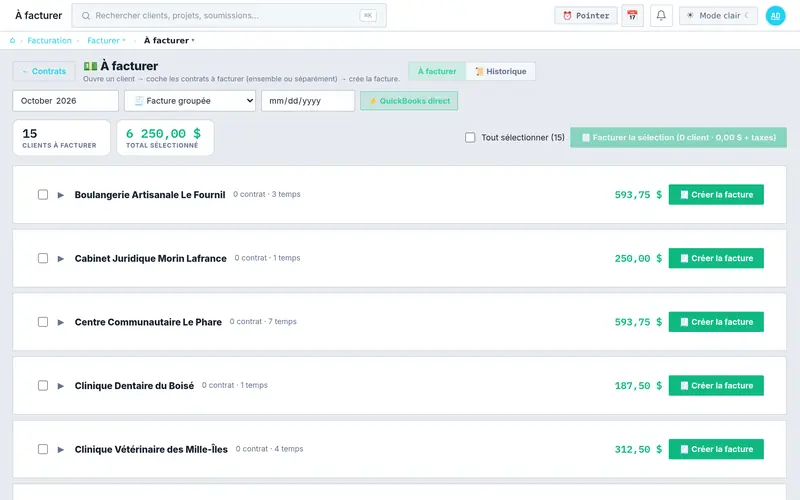Image resolution: width=800 pixels, height=500 pixels.
Task: Click the Pointer button
Action: (586, 16)
